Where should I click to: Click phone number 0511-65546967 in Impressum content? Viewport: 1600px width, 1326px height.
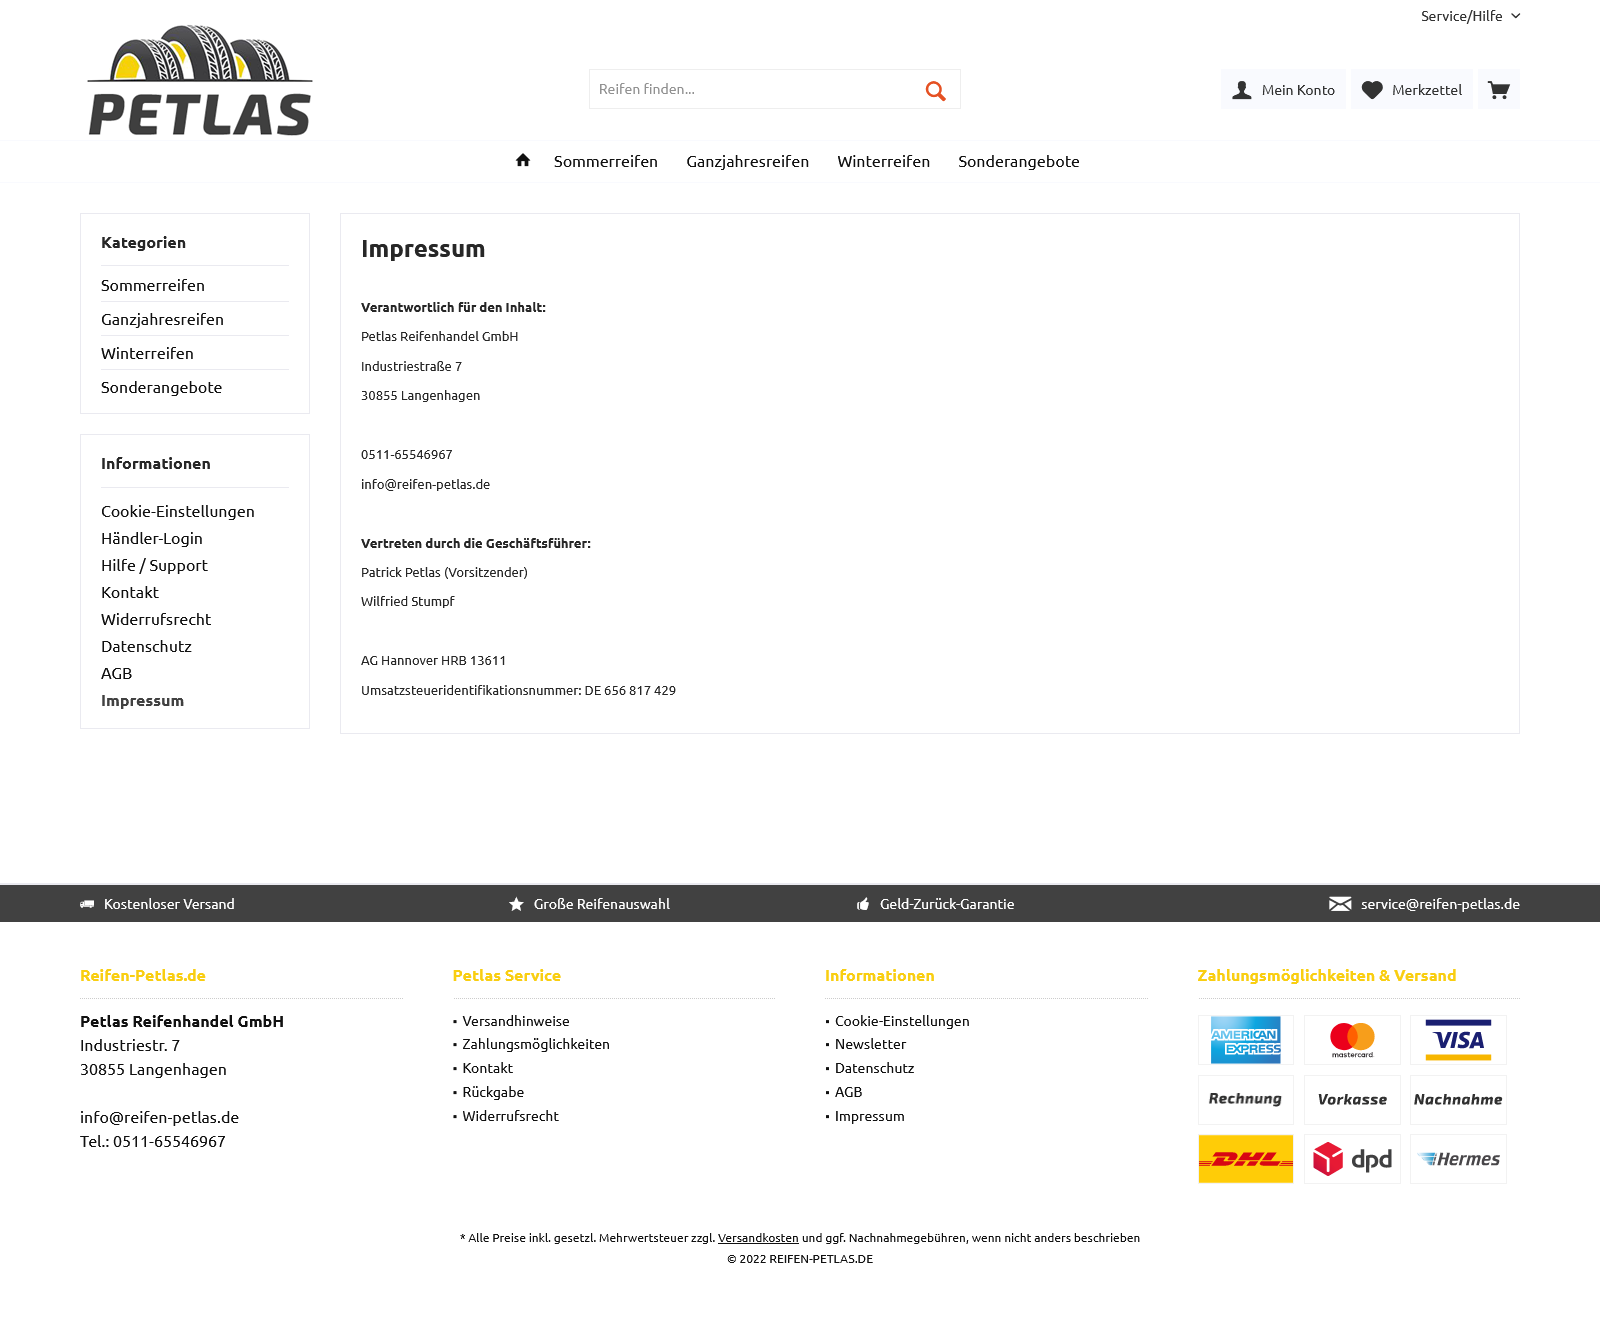407,454
